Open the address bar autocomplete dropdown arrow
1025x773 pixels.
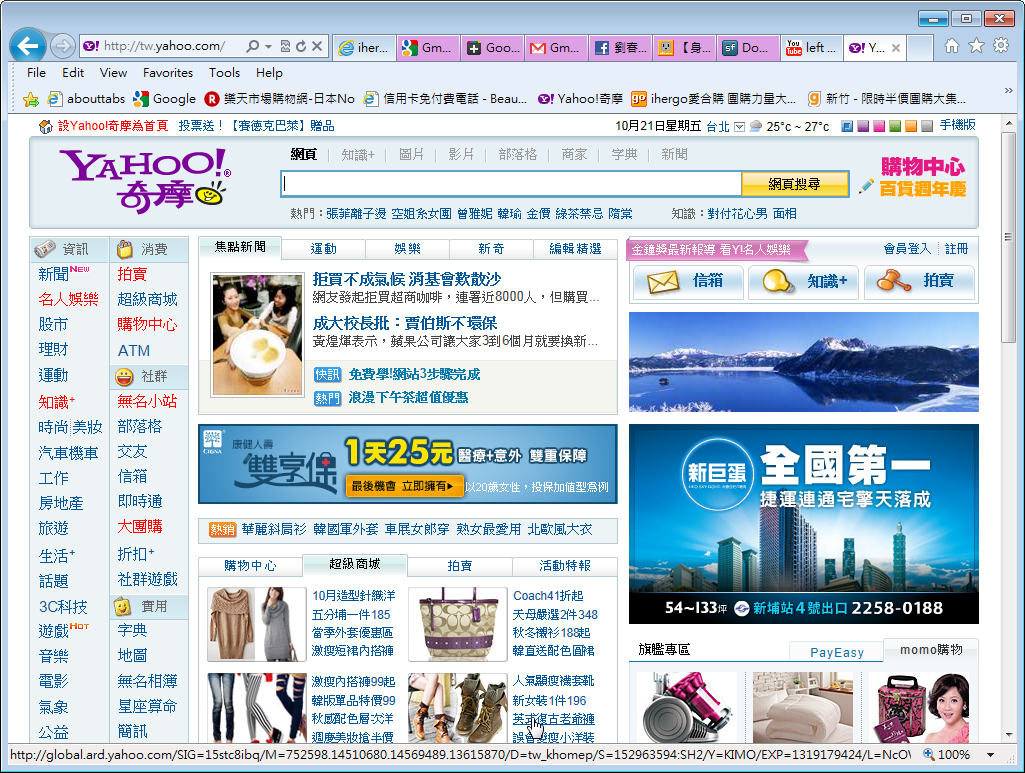pos(268,46)
